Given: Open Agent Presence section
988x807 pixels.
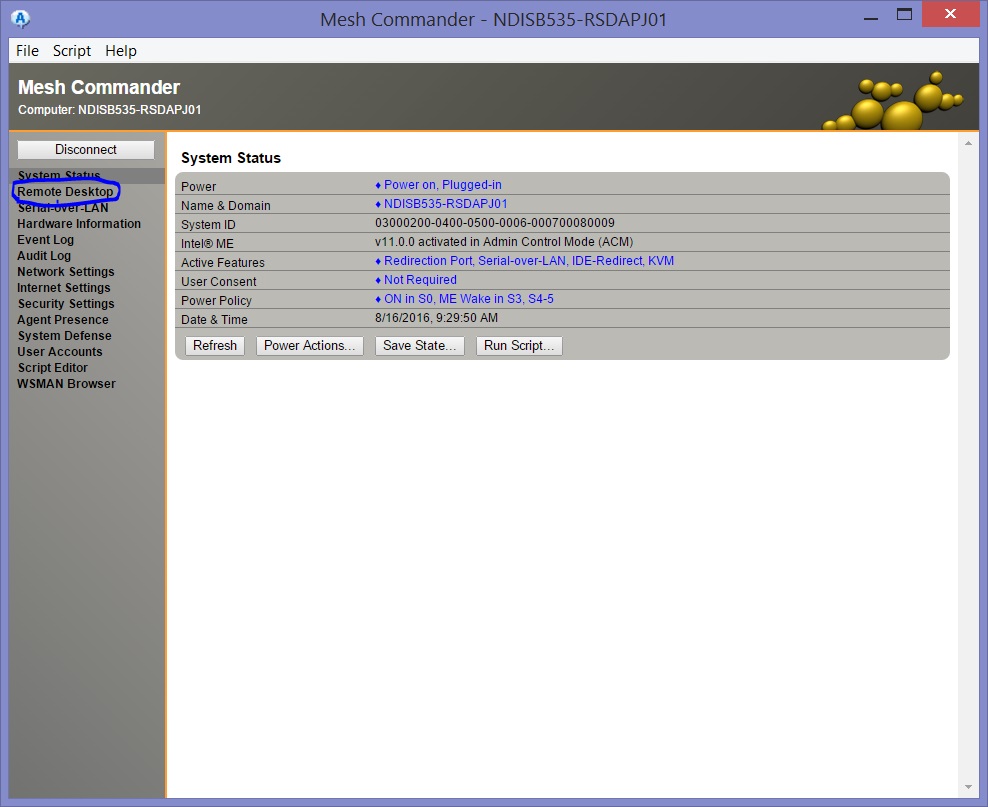Looking at the screenshot, I should [62, 320].
